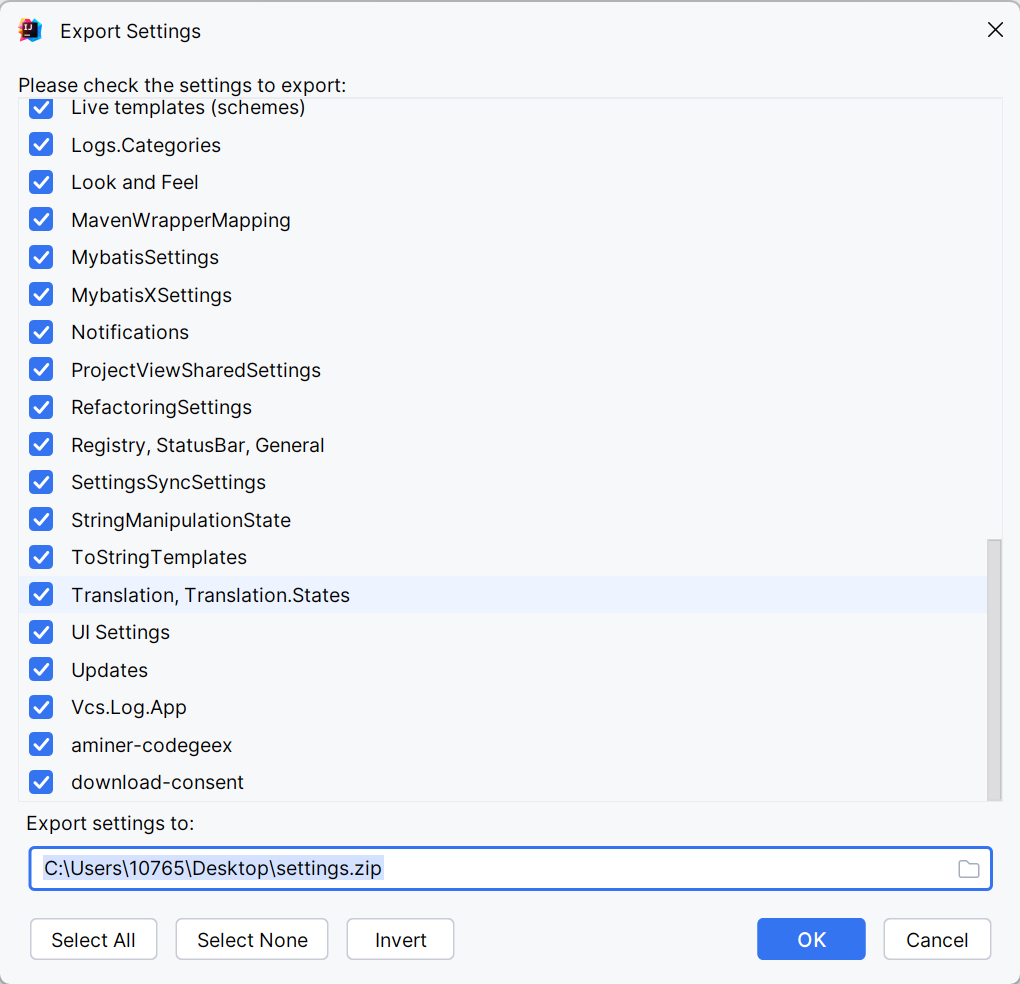Select the MavenWrapperMapping row label
Viewport: 1020px width, 984px height.
coord(181,220)
